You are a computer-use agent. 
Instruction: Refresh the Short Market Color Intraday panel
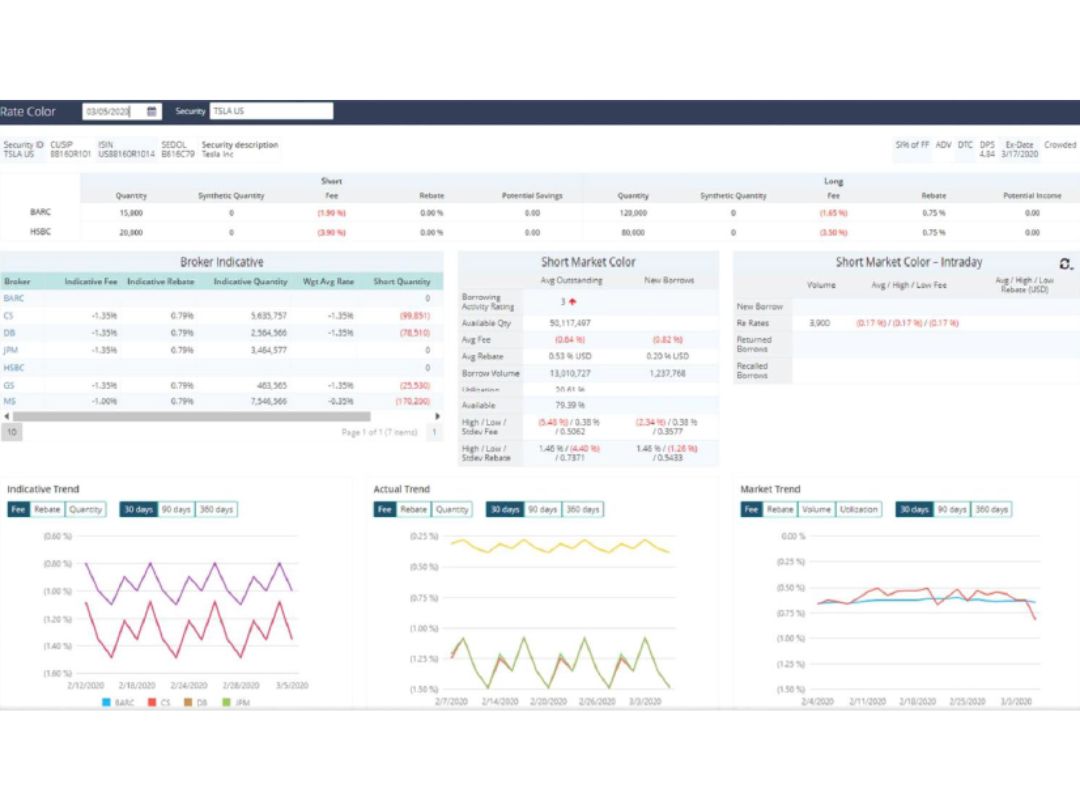click(1065, 264)
